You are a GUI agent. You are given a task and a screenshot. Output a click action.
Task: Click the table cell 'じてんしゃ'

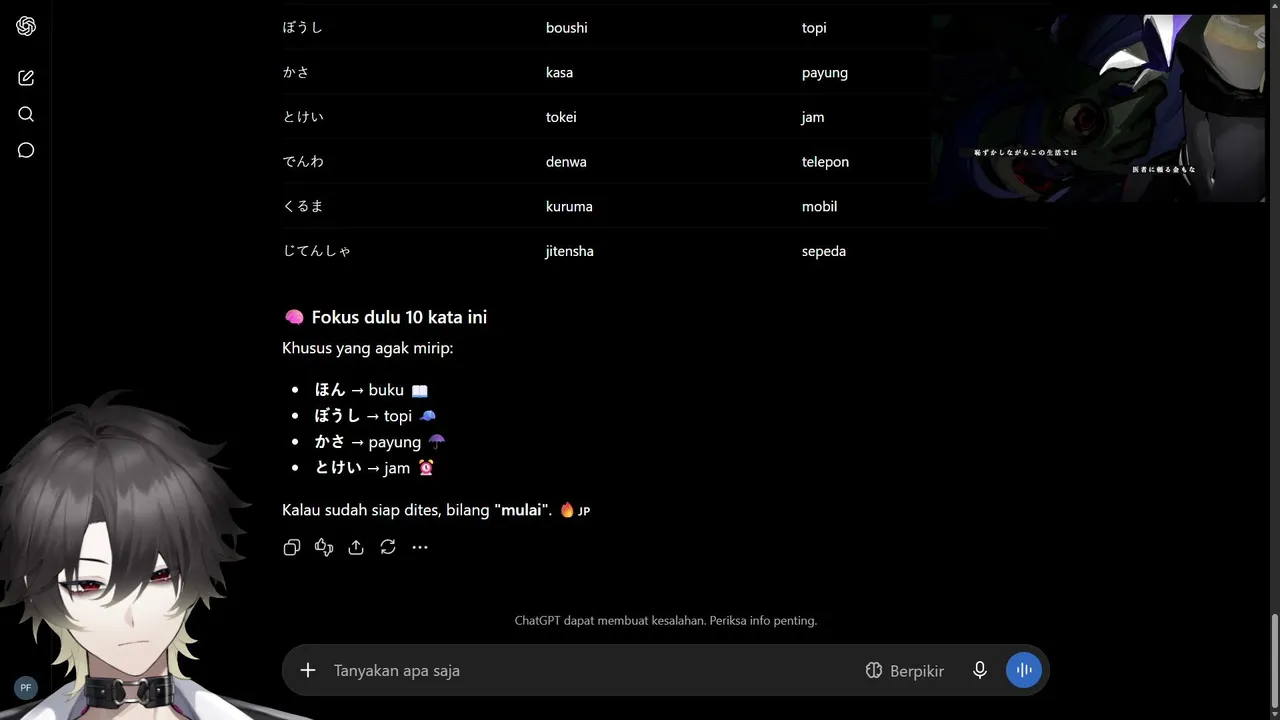coord(317,251)
